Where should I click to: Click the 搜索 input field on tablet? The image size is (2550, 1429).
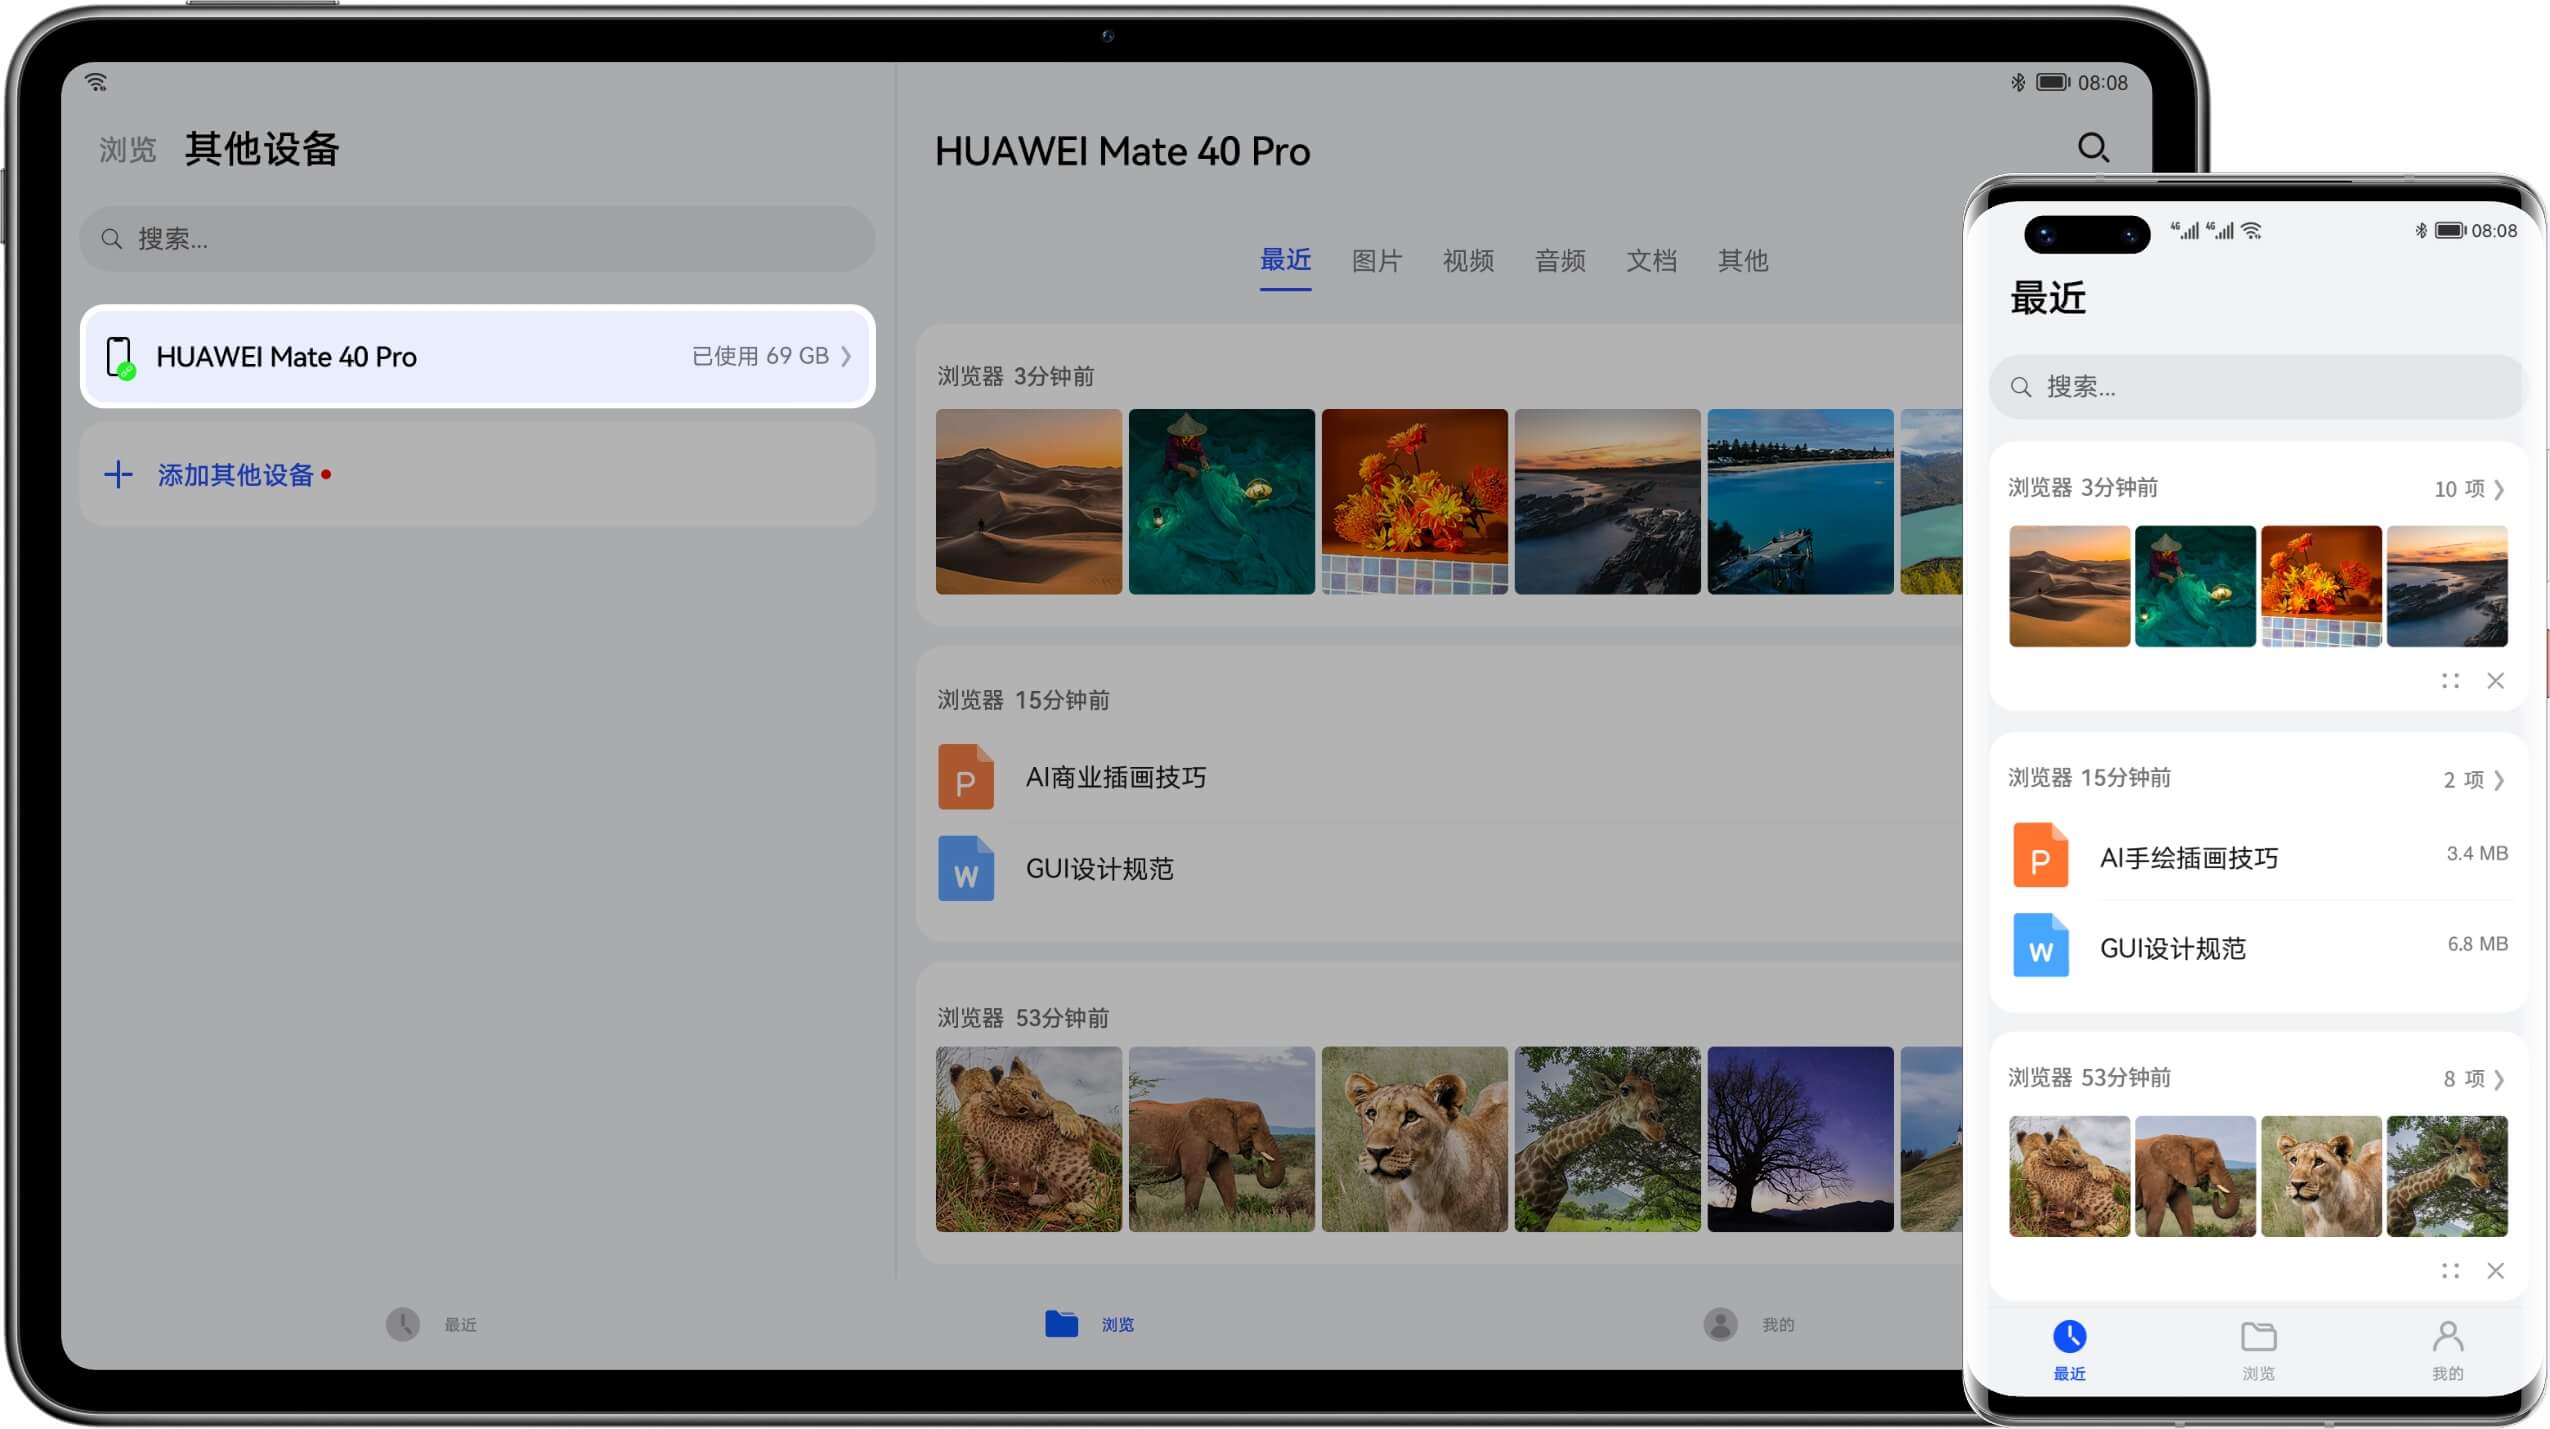coord(475,238)
